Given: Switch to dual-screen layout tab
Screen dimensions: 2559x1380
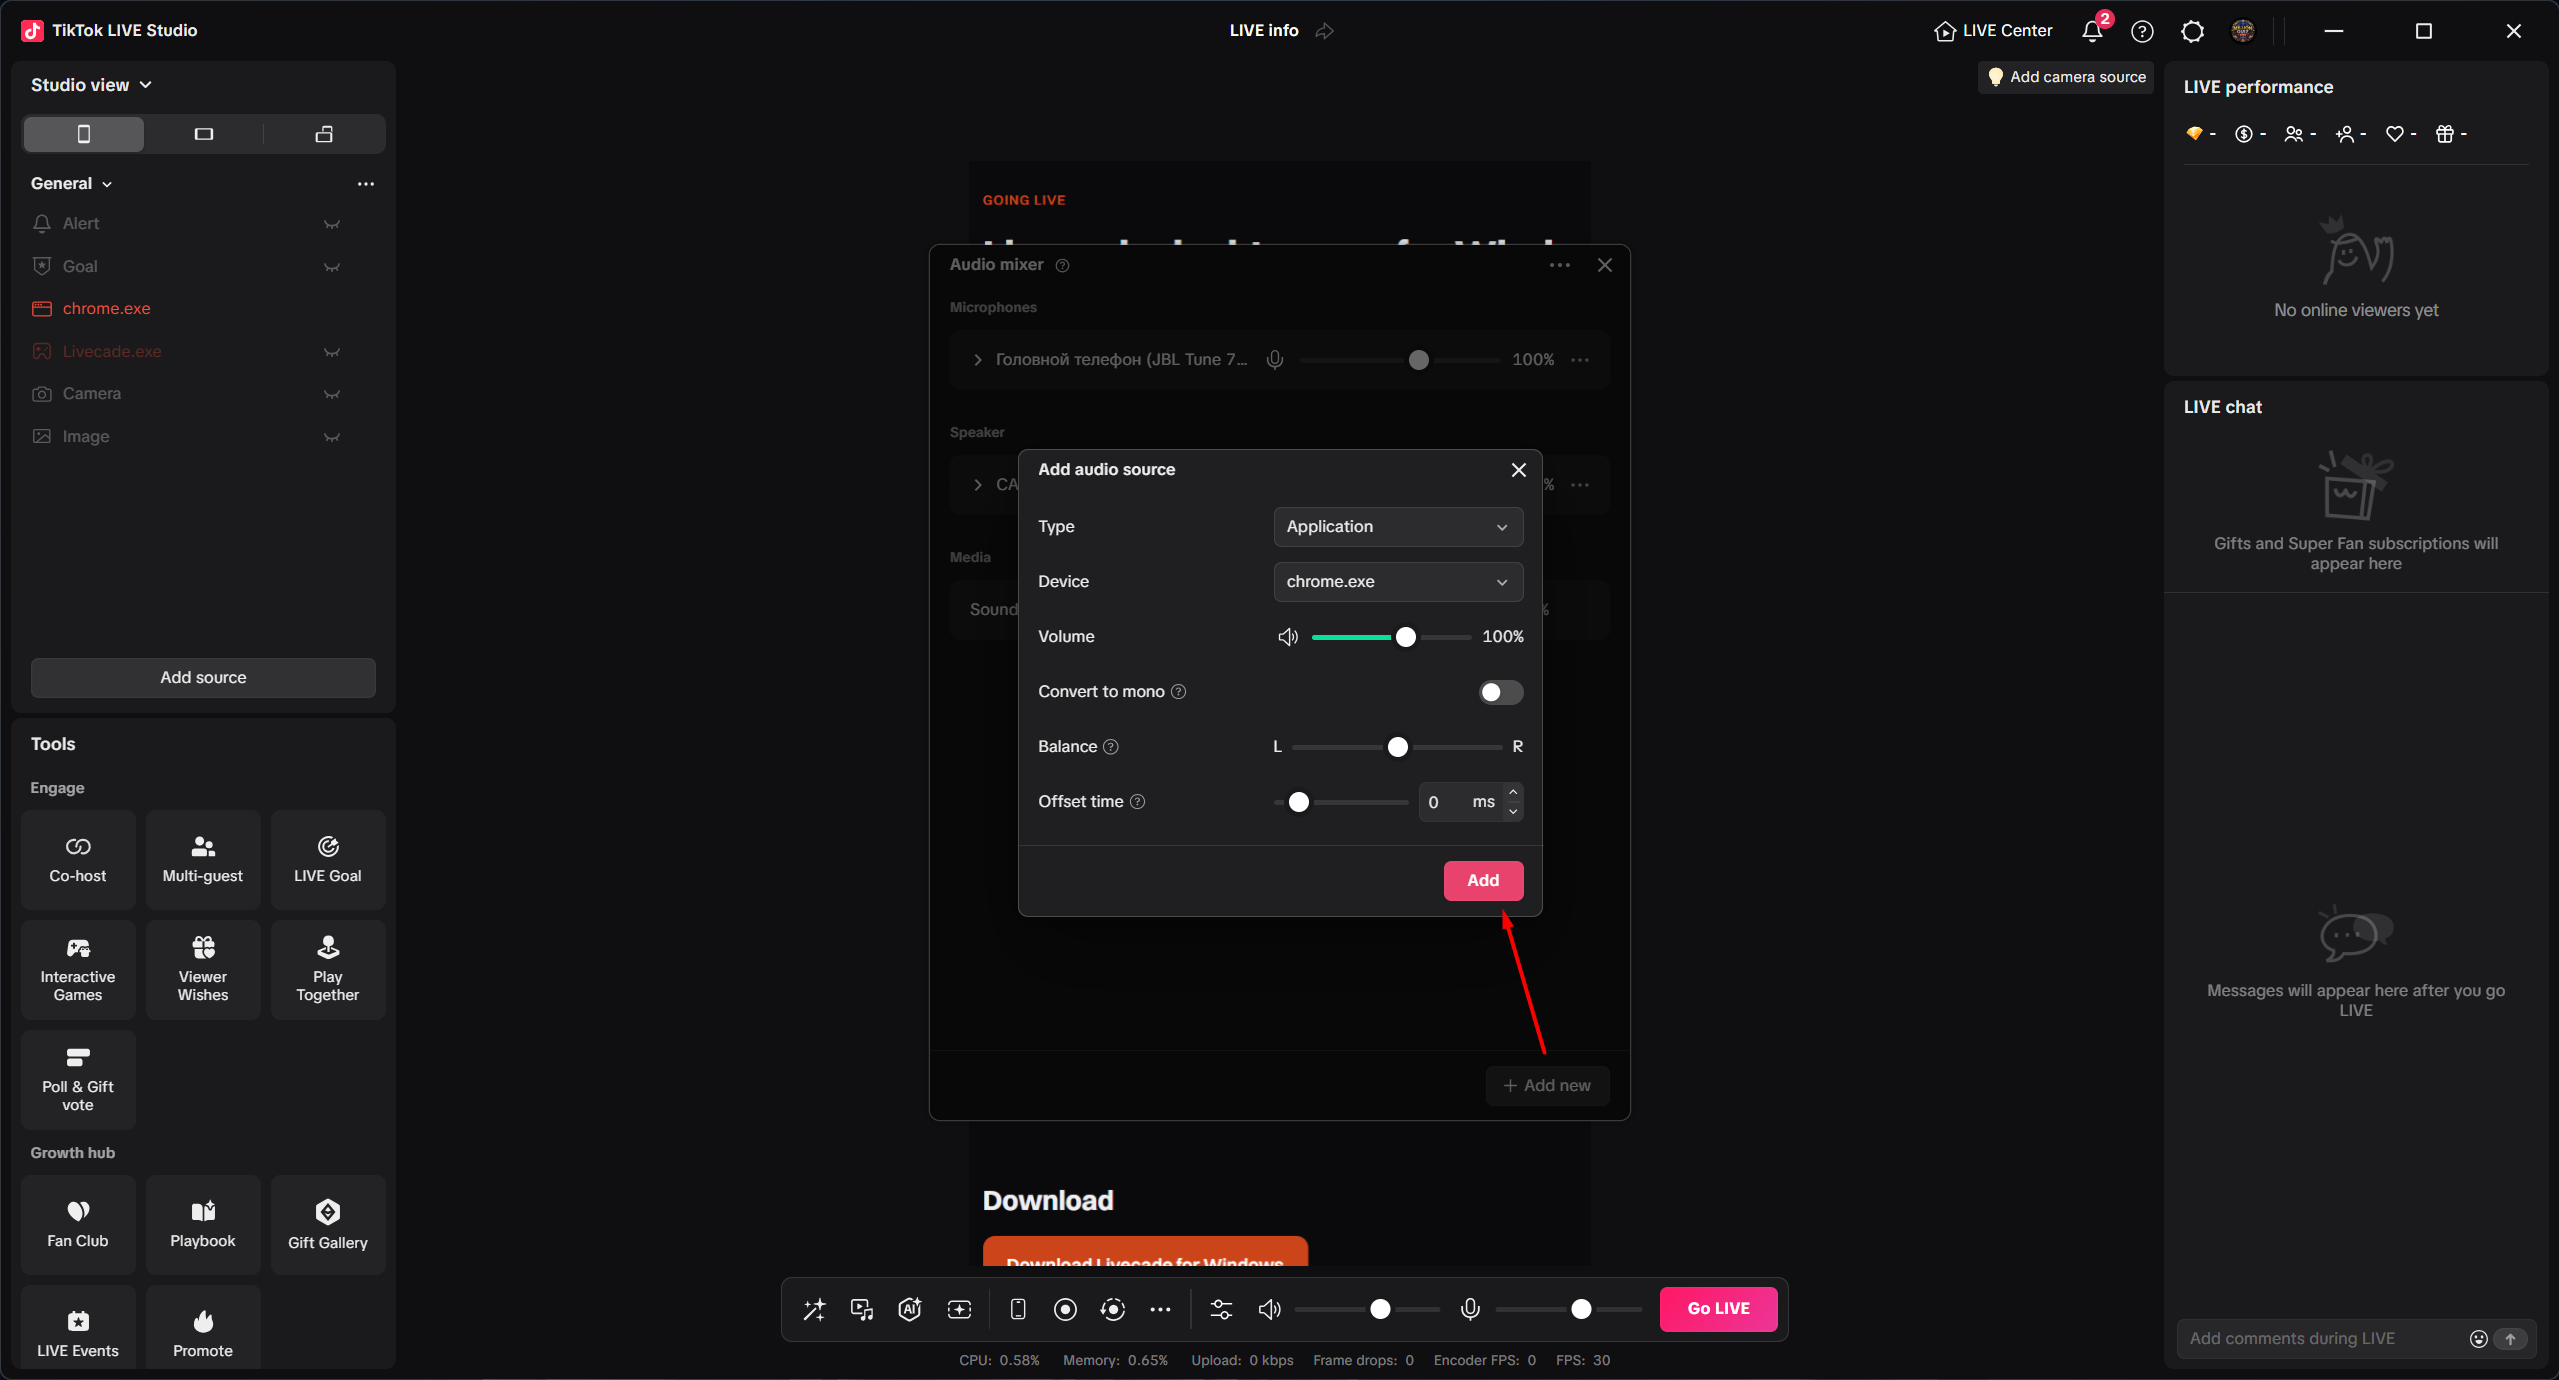Looking at the screenshot, I should pos(324,134).
